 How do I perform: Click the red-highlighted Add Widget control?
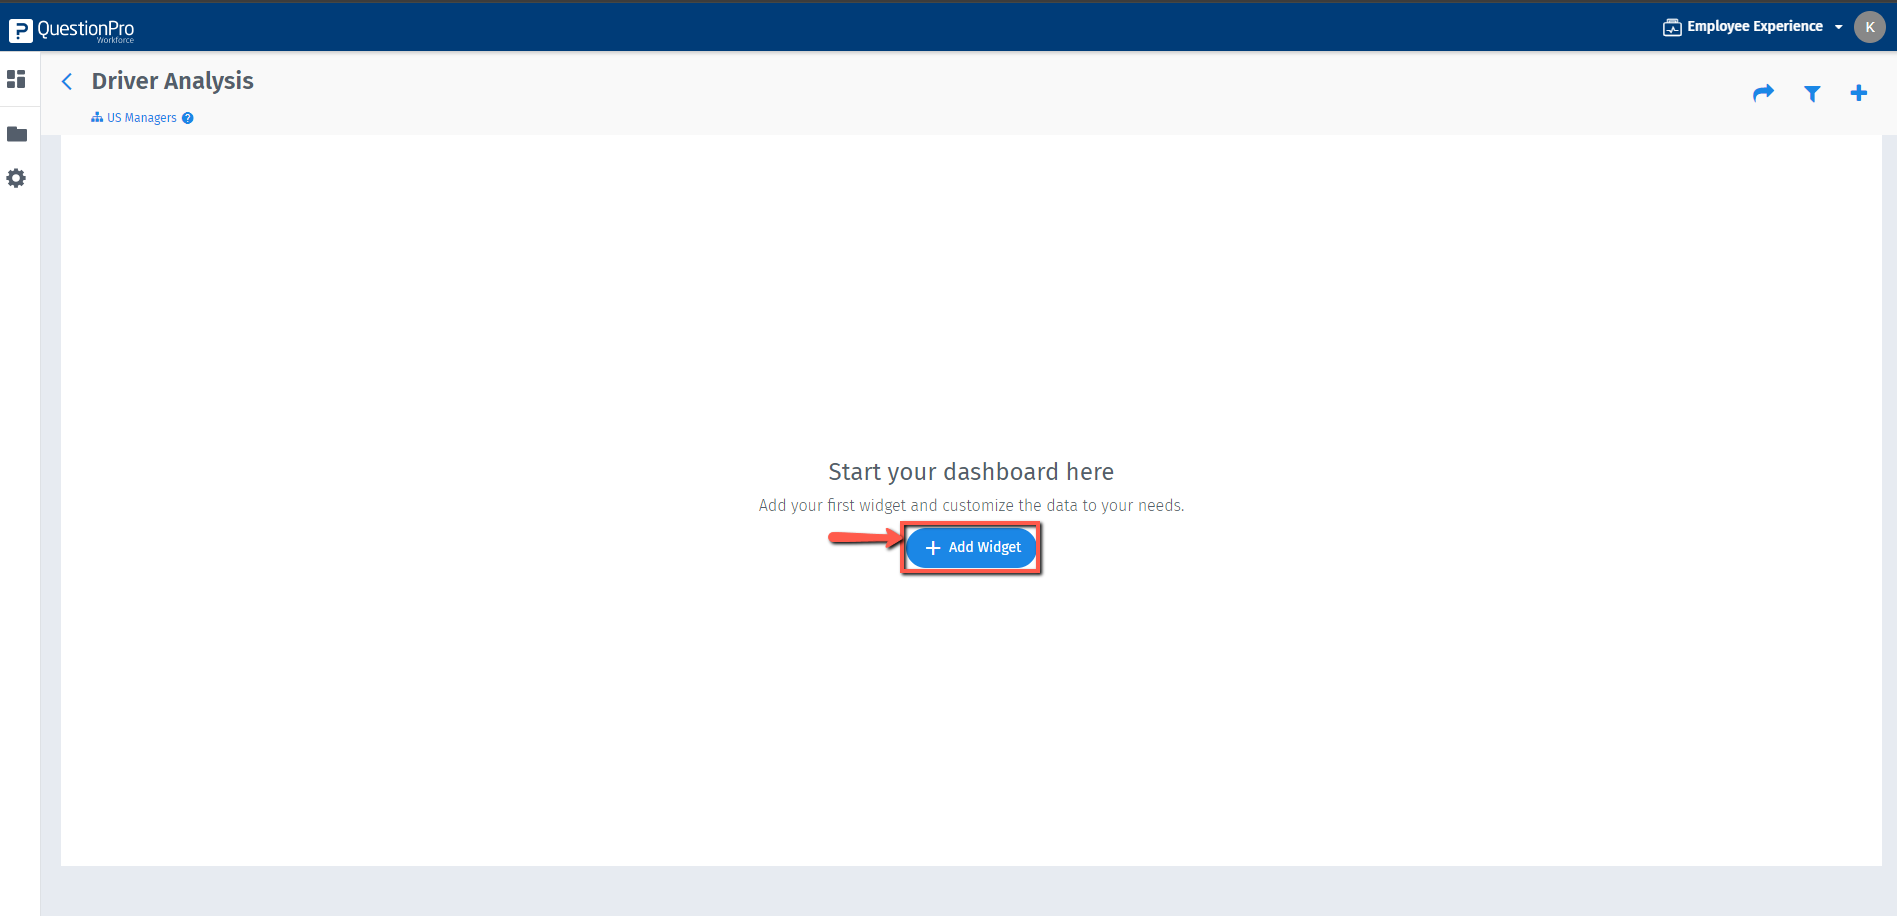coord(970,547)
